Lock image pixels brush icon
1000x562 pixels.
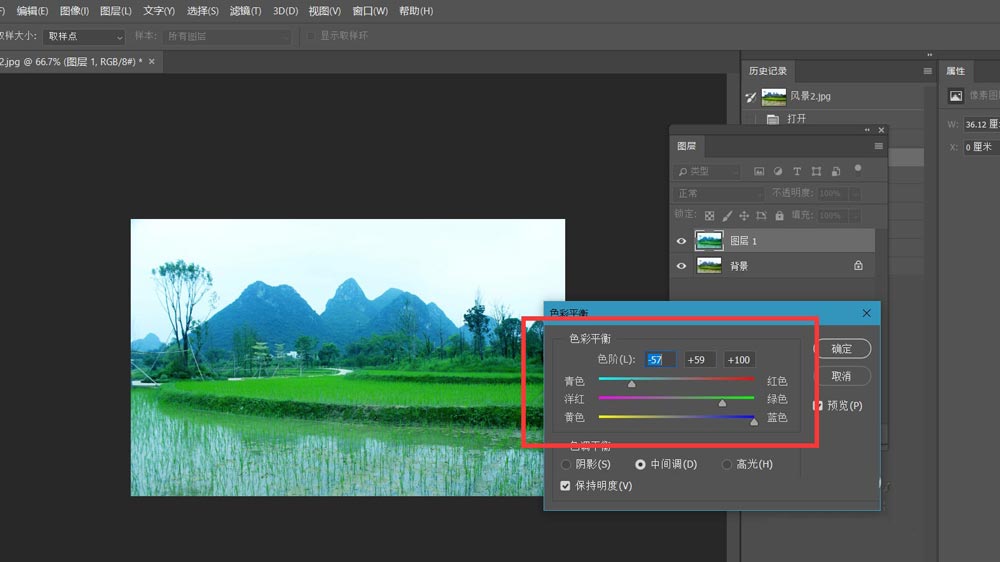[727, 216]
